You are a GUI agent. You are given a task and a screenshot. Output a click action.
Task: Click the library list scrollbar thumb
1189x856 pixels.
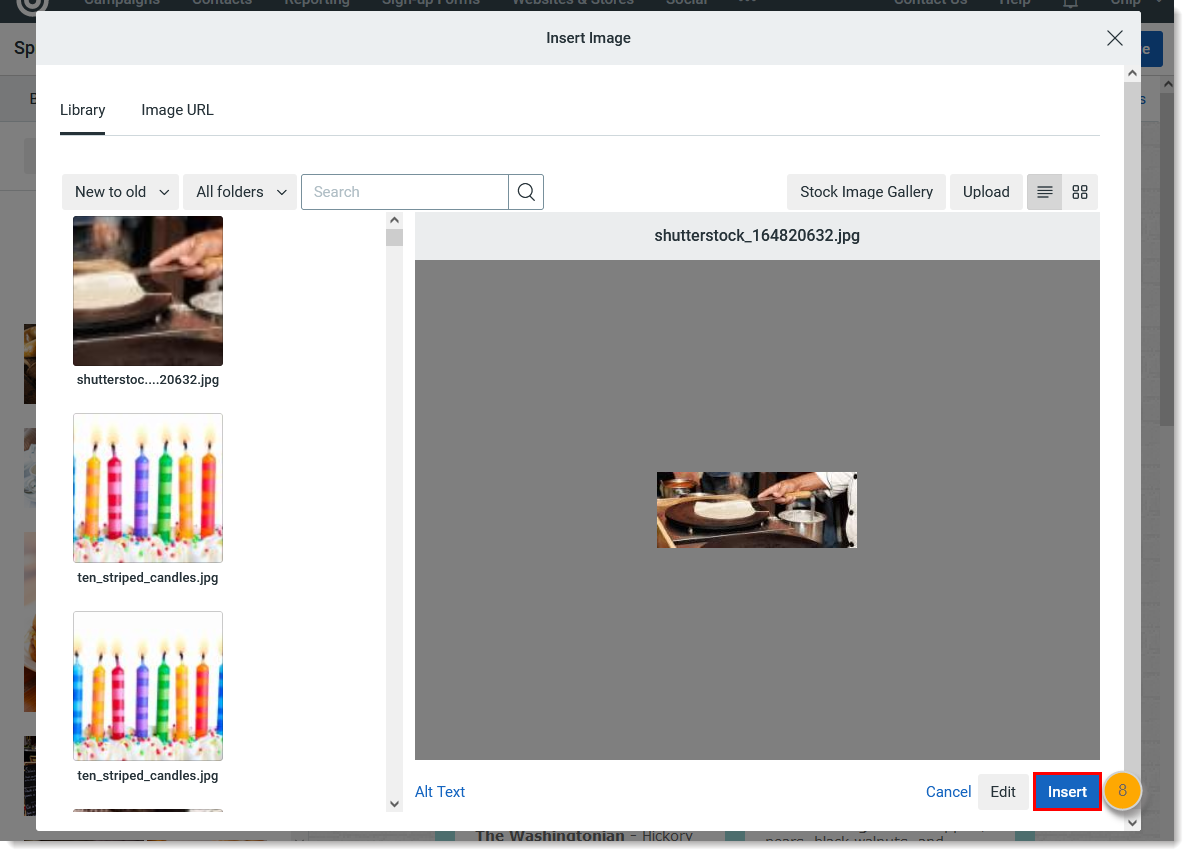point(394,238)
